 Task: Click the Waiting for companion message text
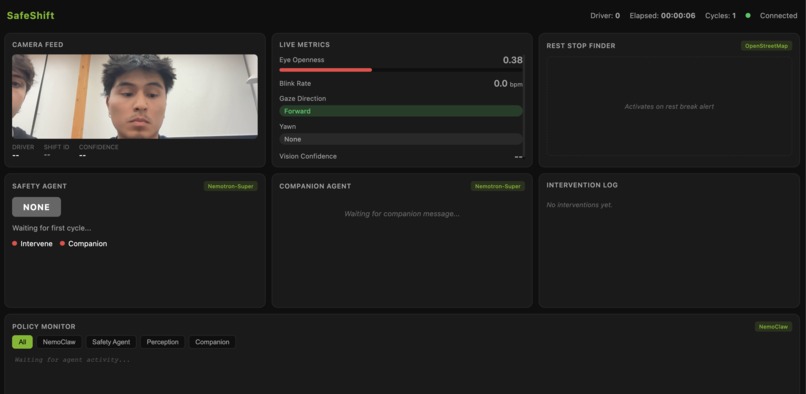point(401,213)
